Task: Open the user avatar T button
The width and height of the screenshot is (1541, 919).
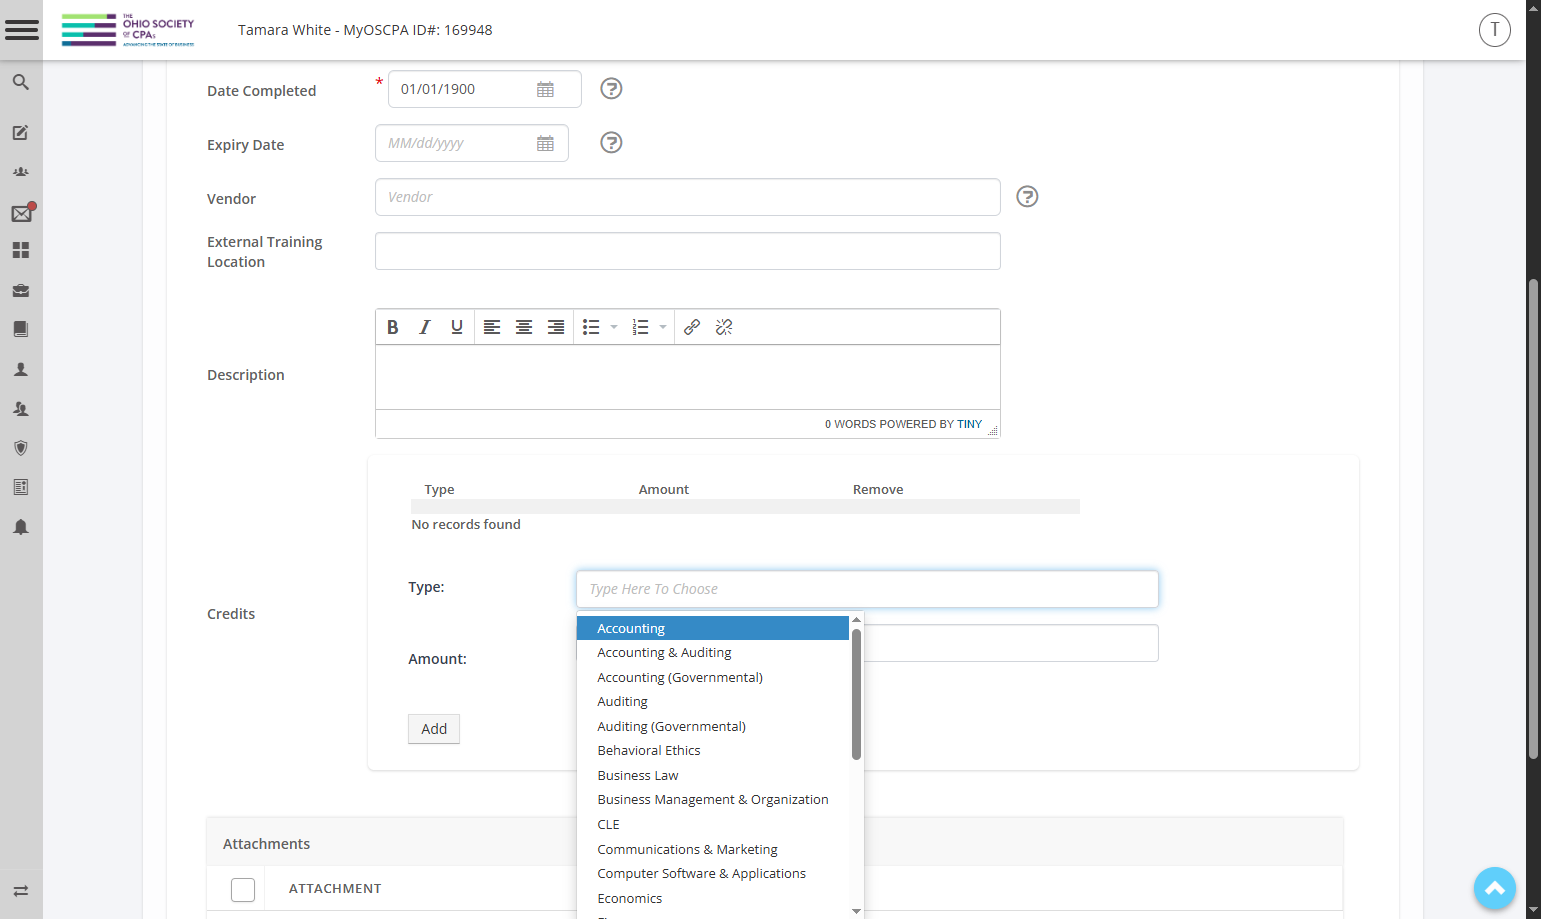Action: [x=1495, y=30]
